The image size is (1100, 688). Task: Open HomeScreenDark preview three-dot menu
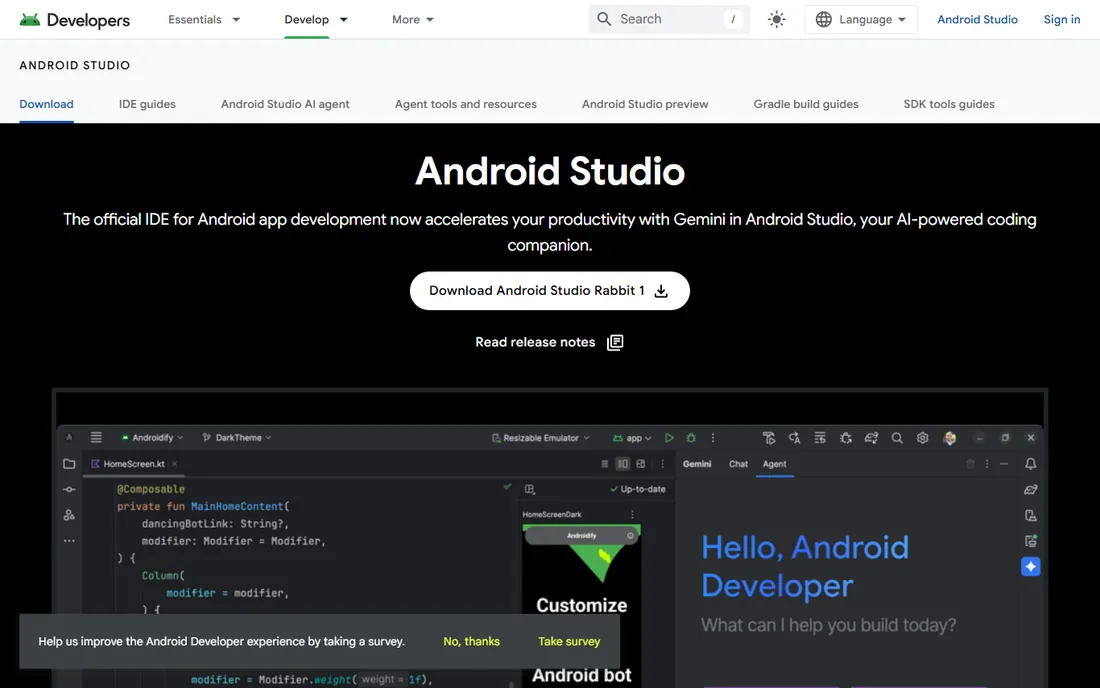632,514
